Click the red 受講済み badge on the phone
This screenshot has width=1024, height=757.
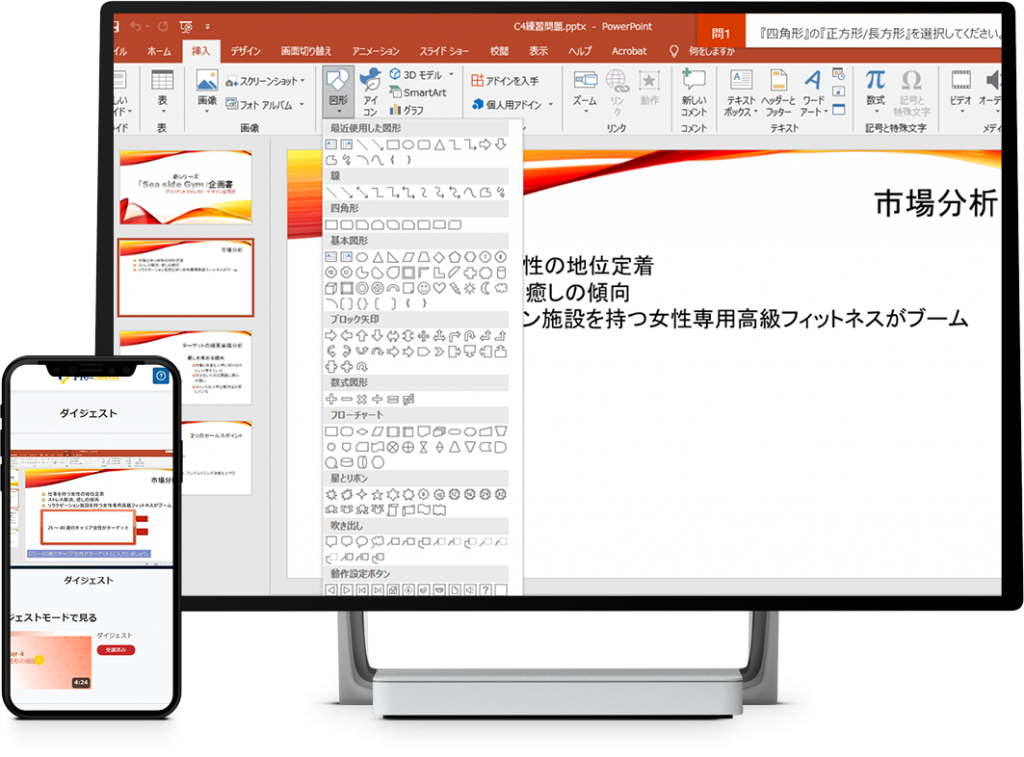(x=116, y=650)
